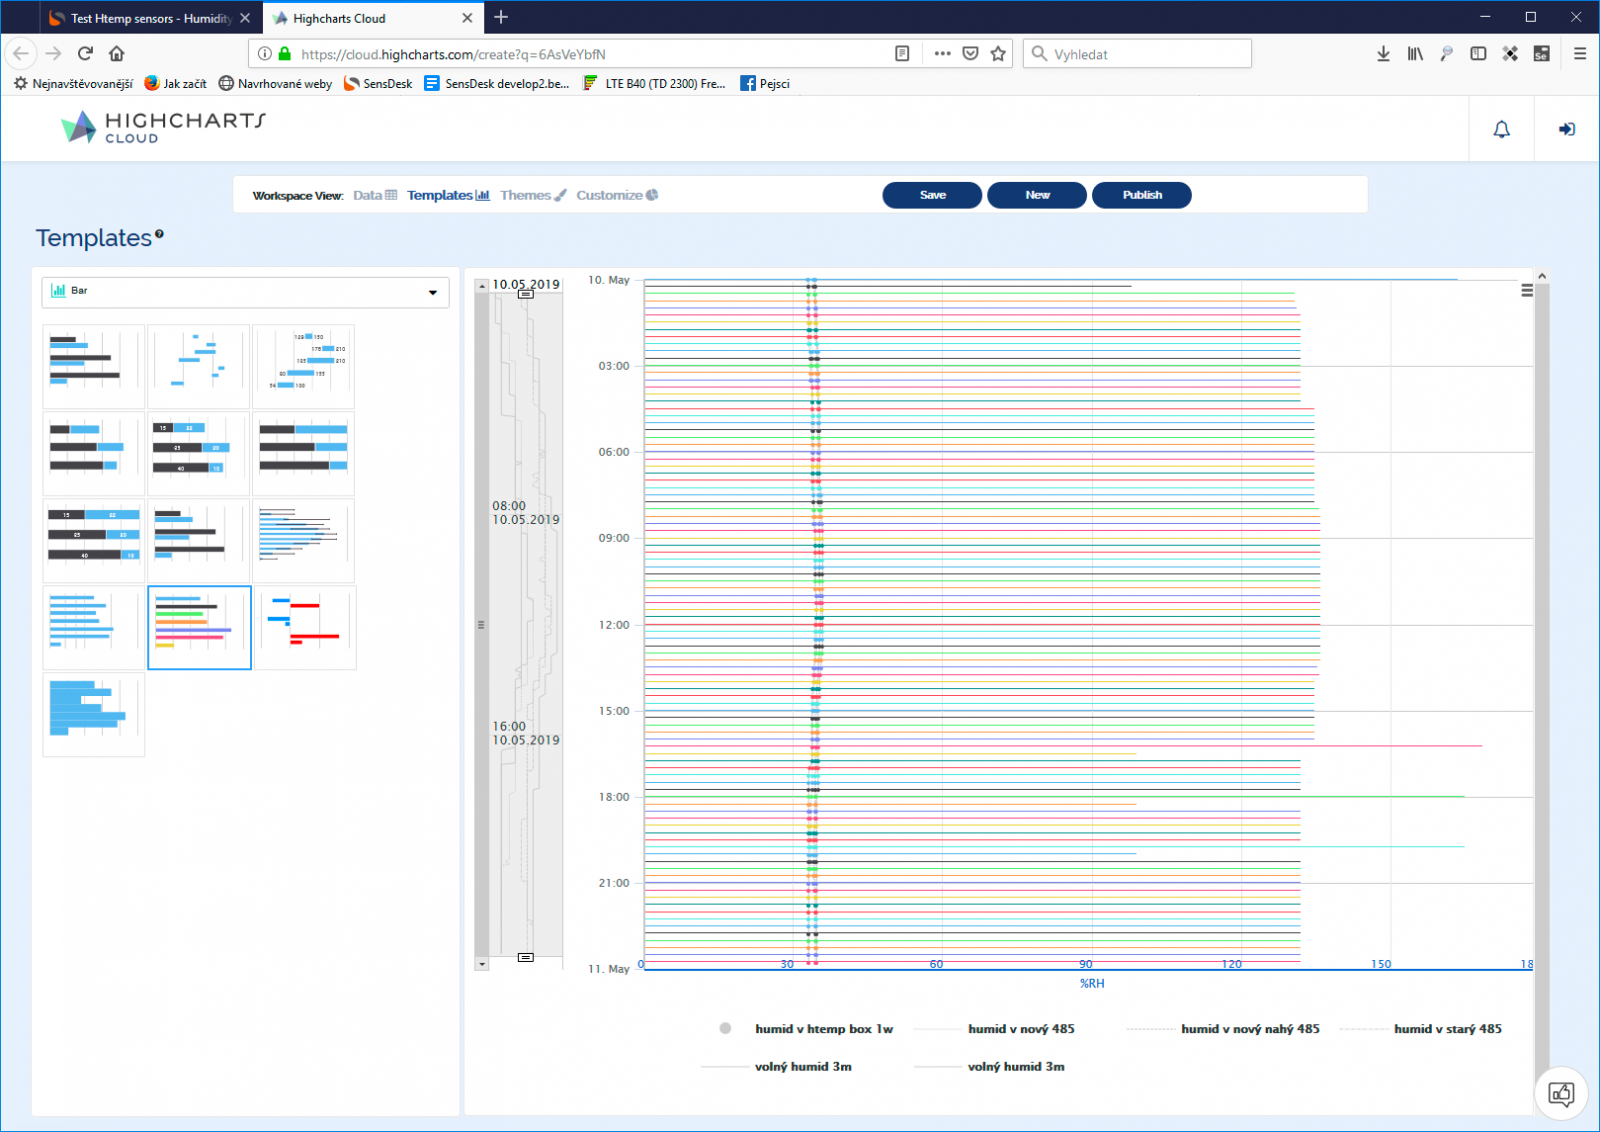This screenshot has width=1600, height=1132.
Task: Click the navigator scrollbar grip
Action: [481, 625]
